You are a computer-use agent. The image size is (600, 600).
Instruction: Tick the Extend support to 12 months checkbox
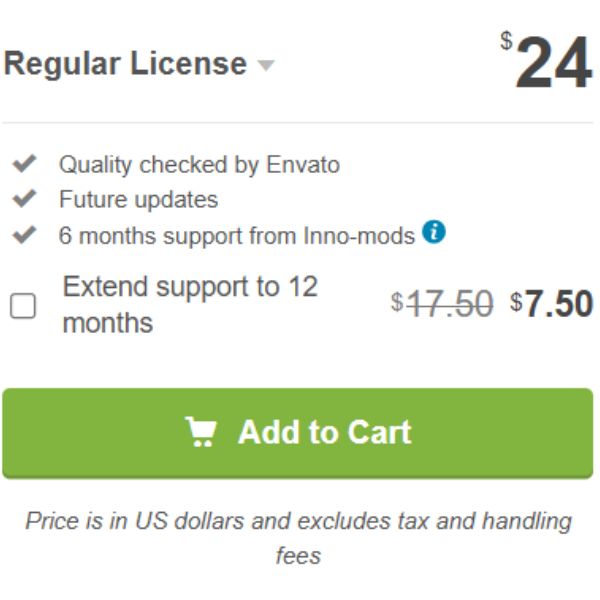[x=23, y=306]
